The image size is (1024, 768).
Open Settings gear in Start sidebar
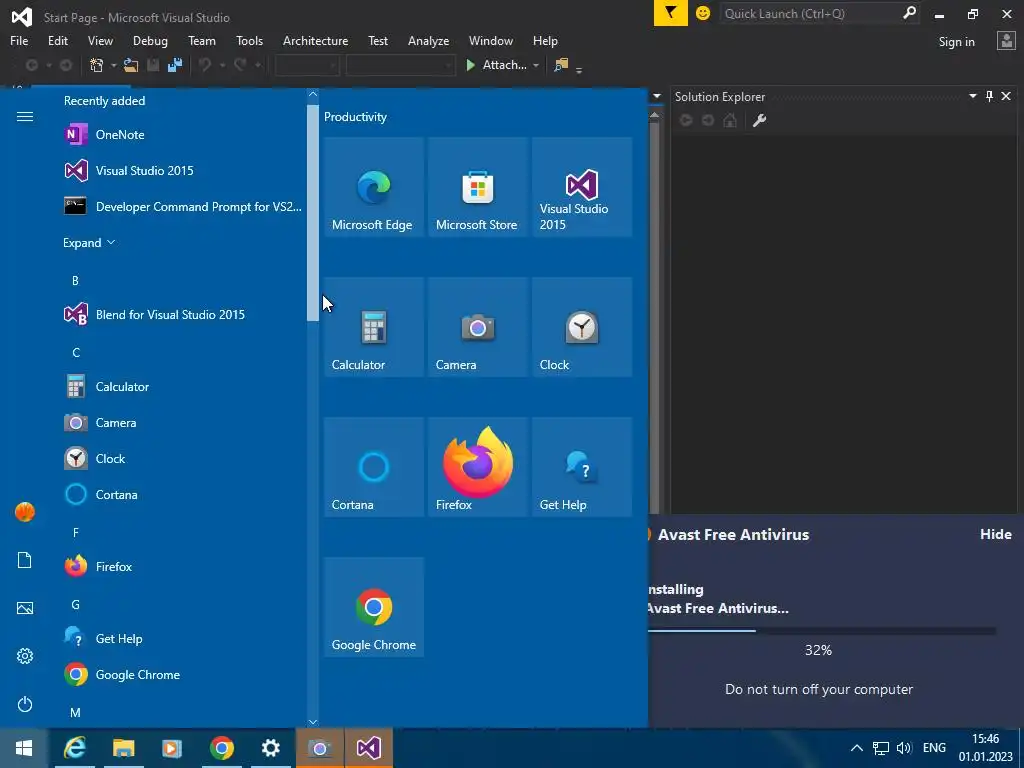pos(25,656)
